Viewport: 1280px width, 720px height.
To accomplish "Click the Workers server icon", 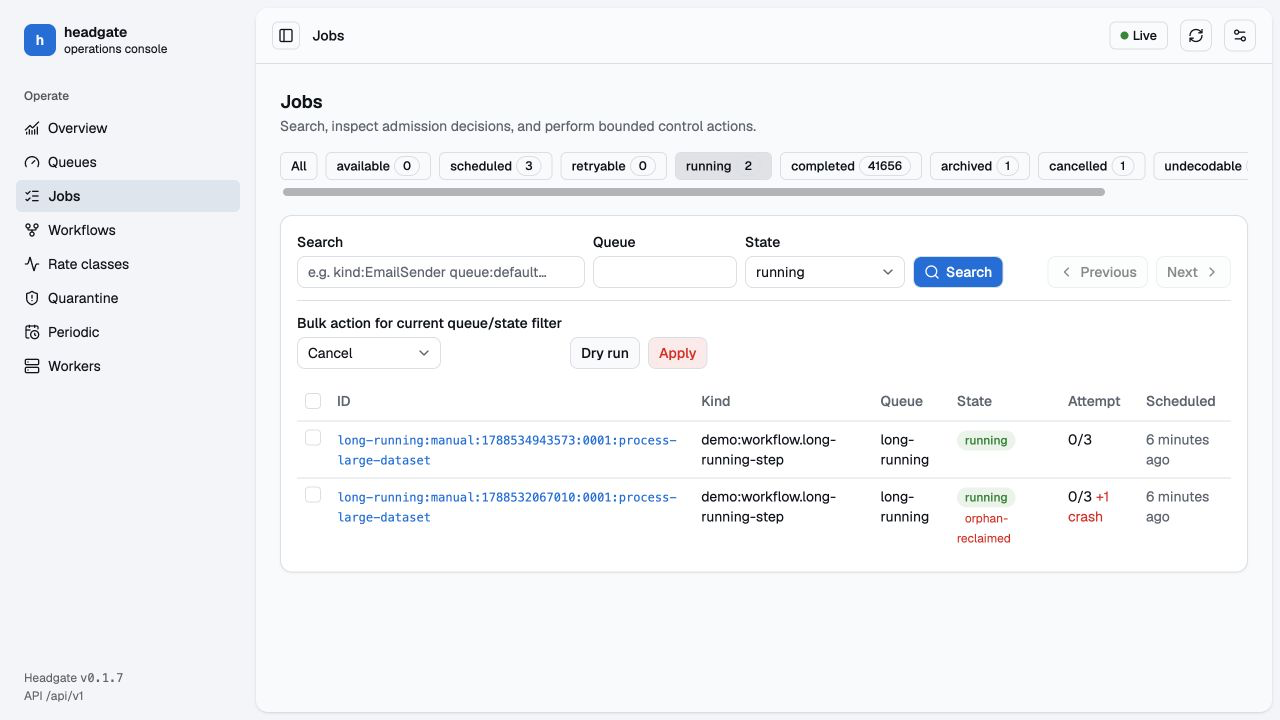I will pyautogui.click(x=31, y=366).
